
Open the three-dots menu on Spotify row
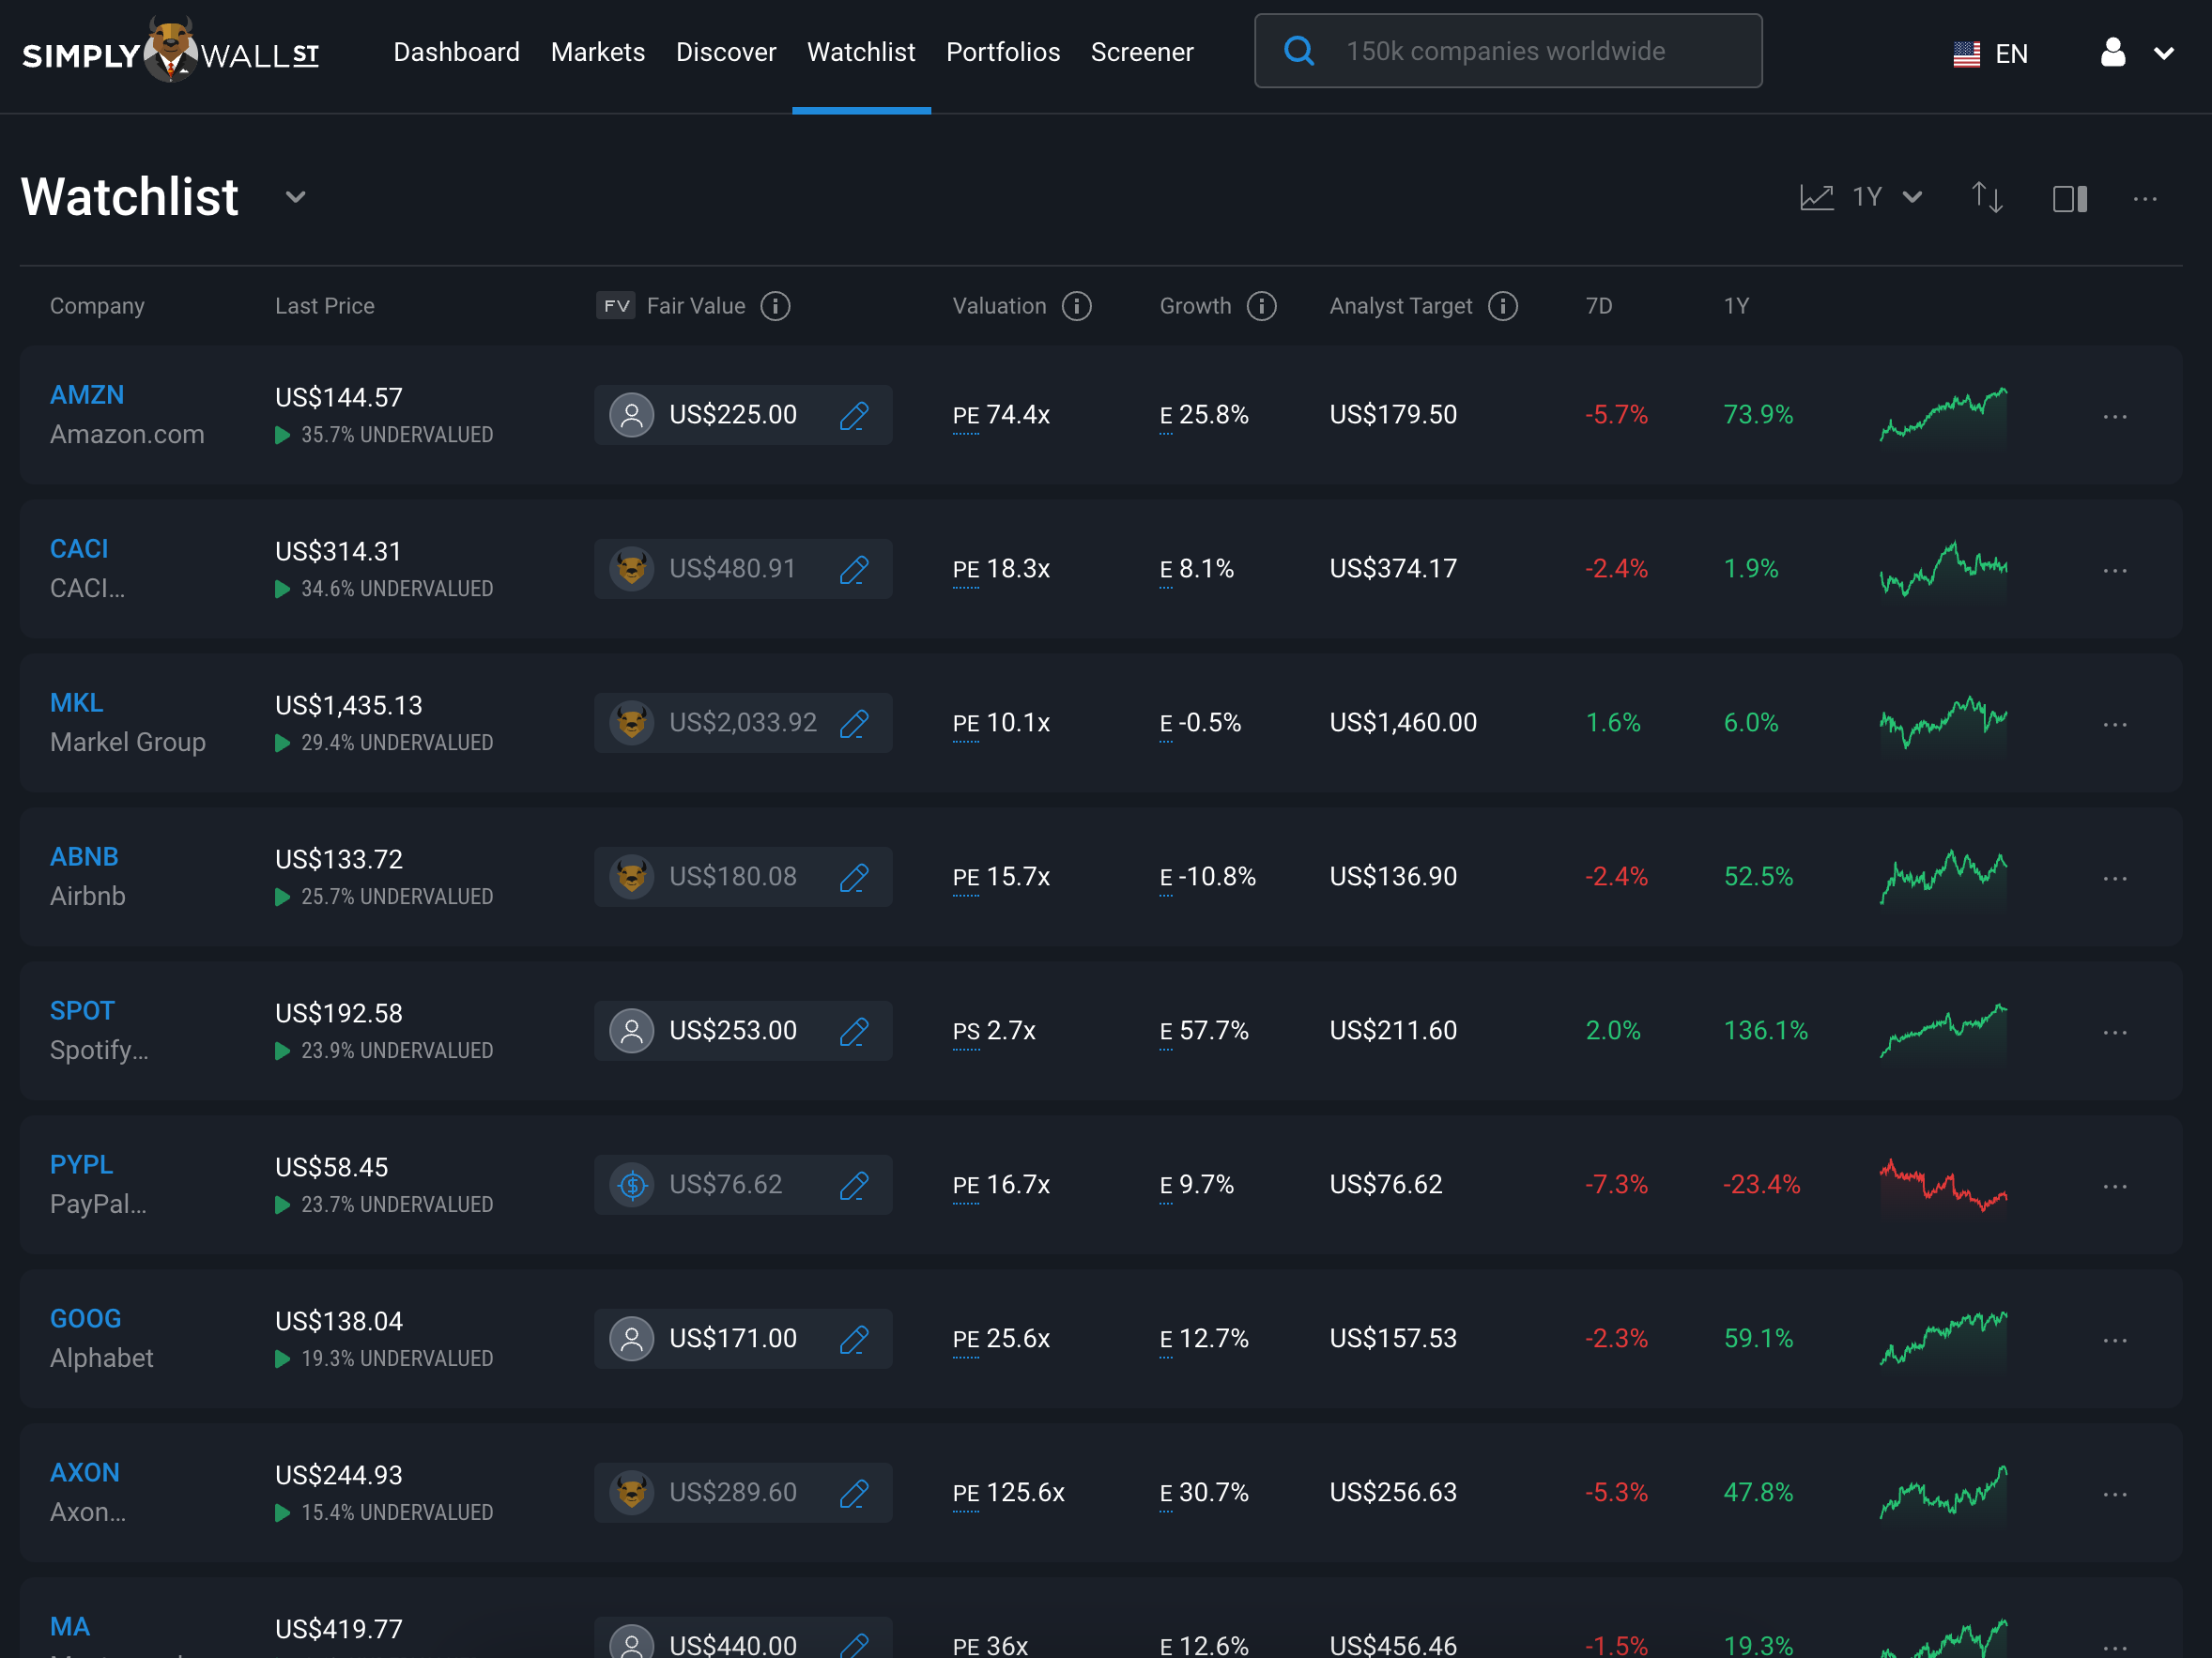coord(2114,1031)
